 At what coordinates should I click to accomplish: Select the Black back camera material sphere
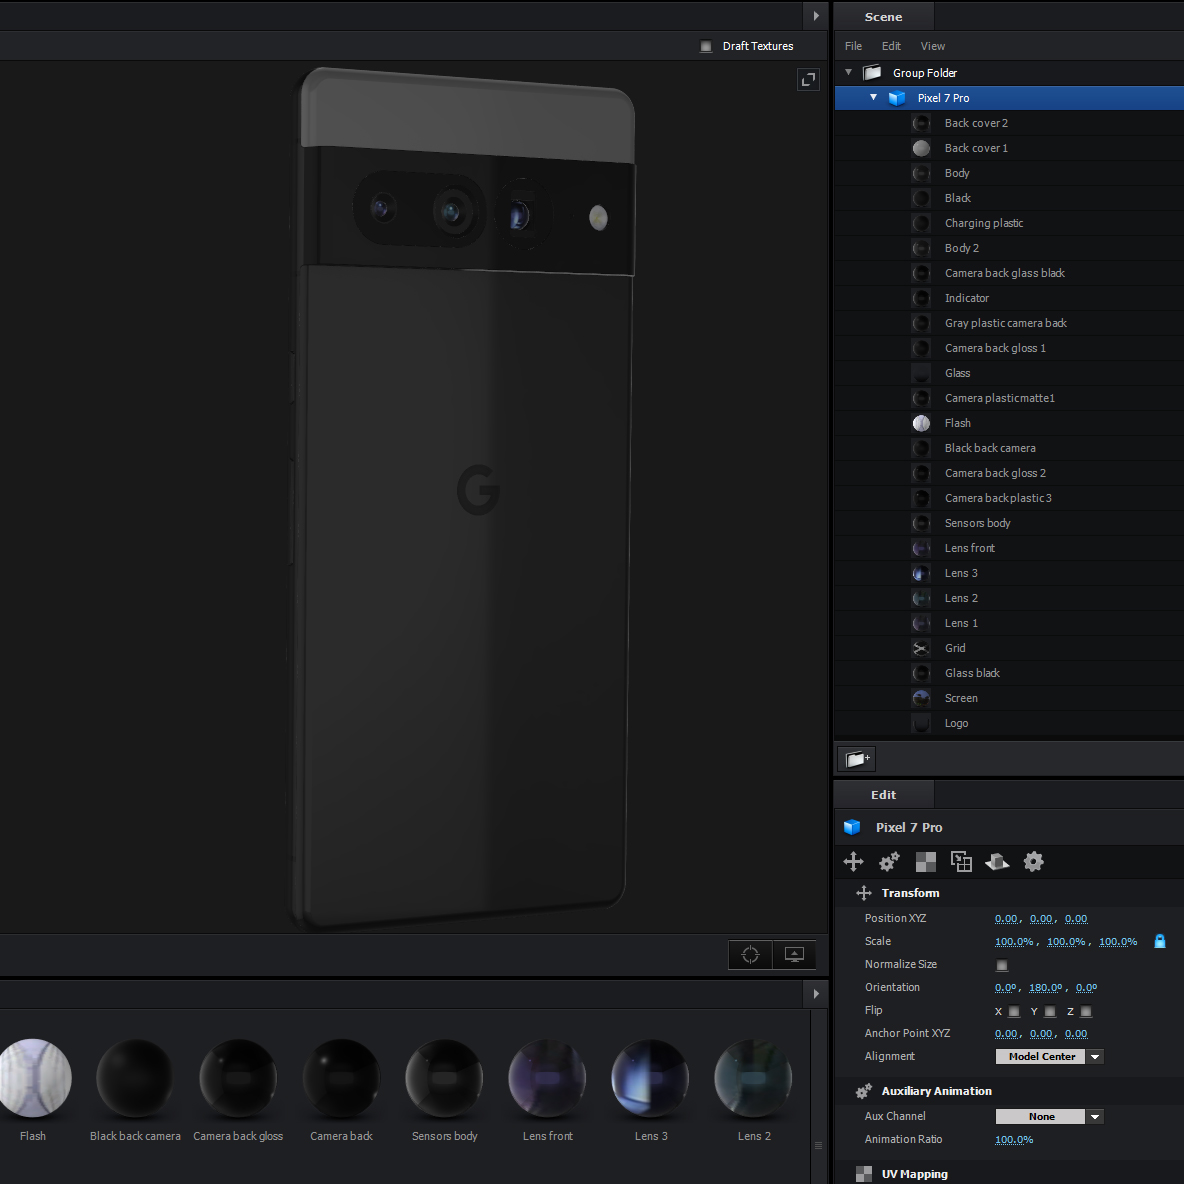(x=135, y=1078)
